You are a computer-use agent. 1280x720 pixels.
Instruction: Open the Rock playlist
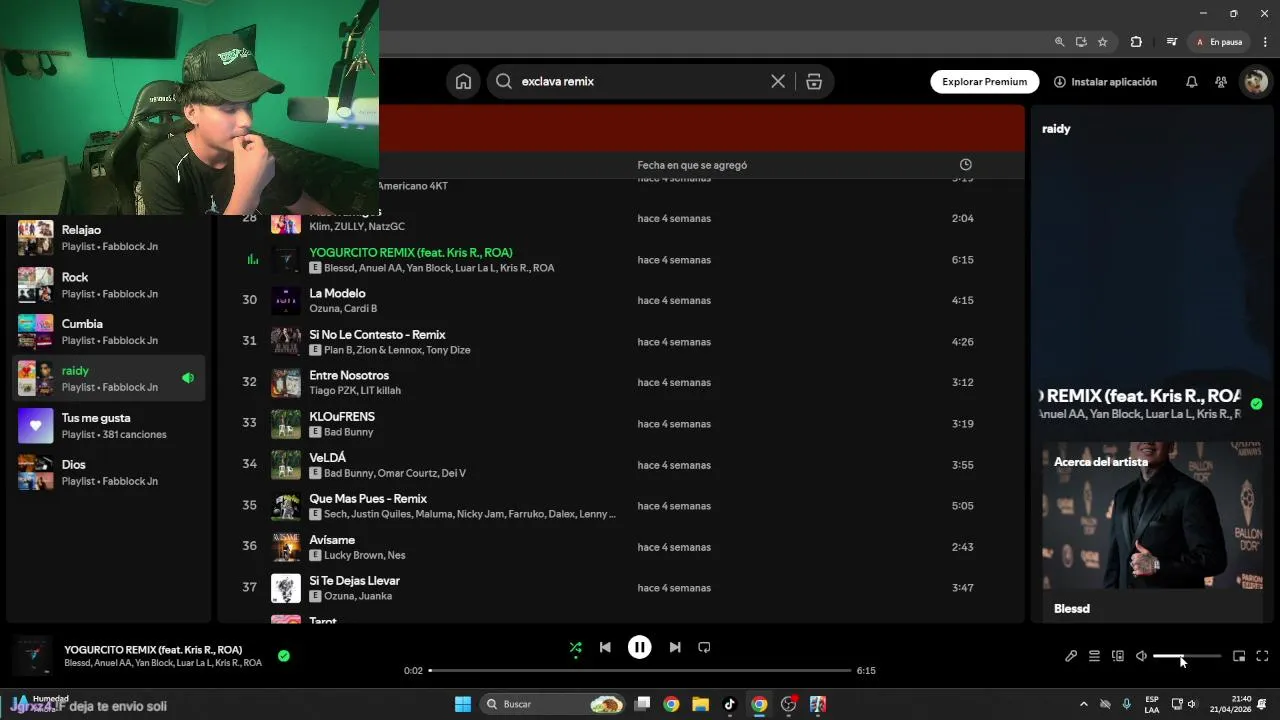(x=108, y=285)
